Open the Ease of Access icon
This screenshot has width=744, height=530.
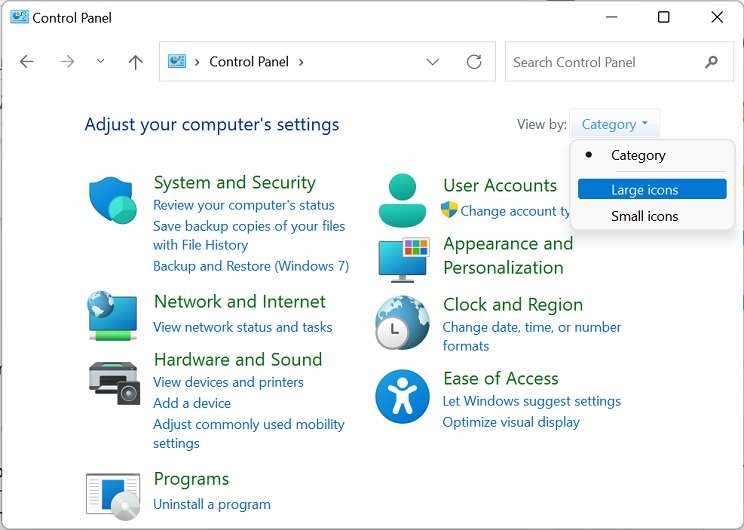click(x=402, y=396)
